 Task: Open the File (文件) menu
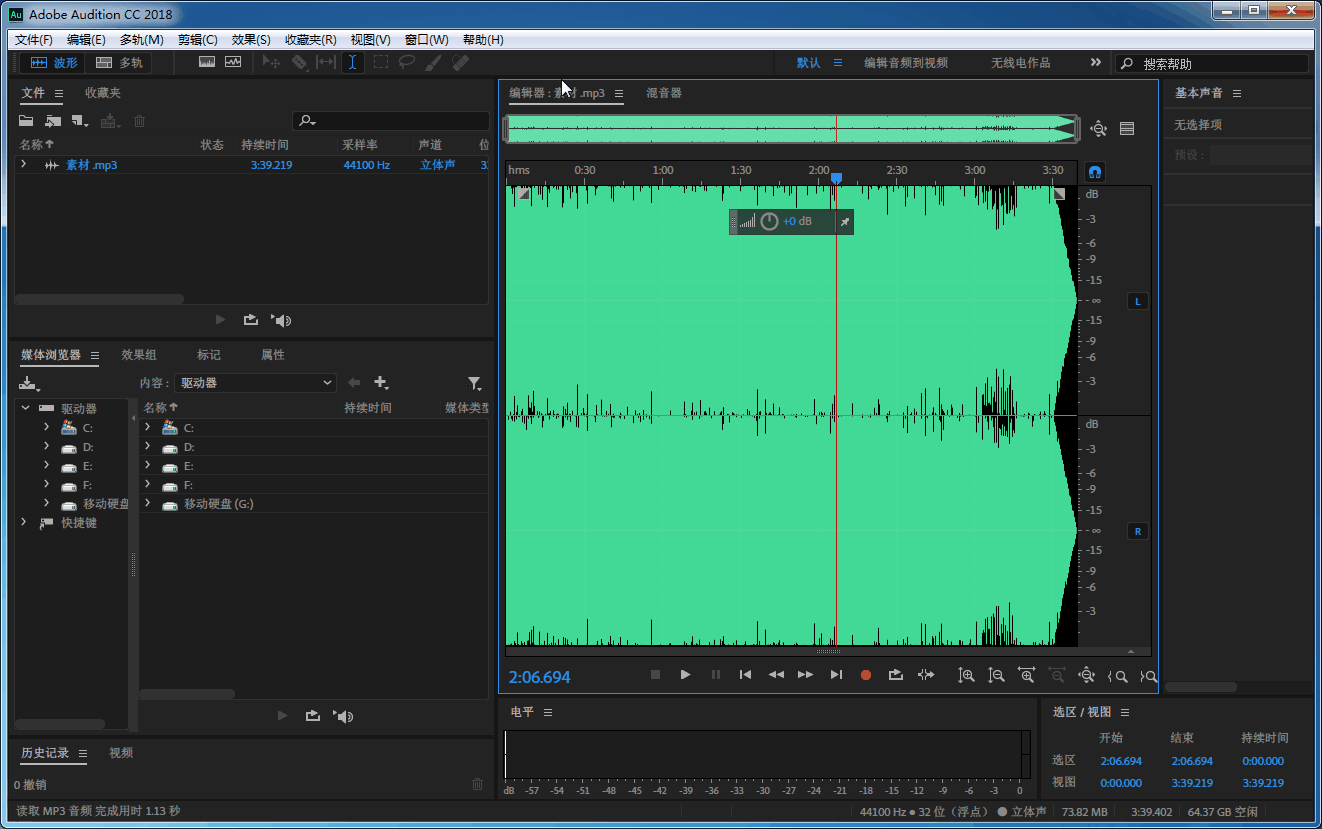(34, 40)
